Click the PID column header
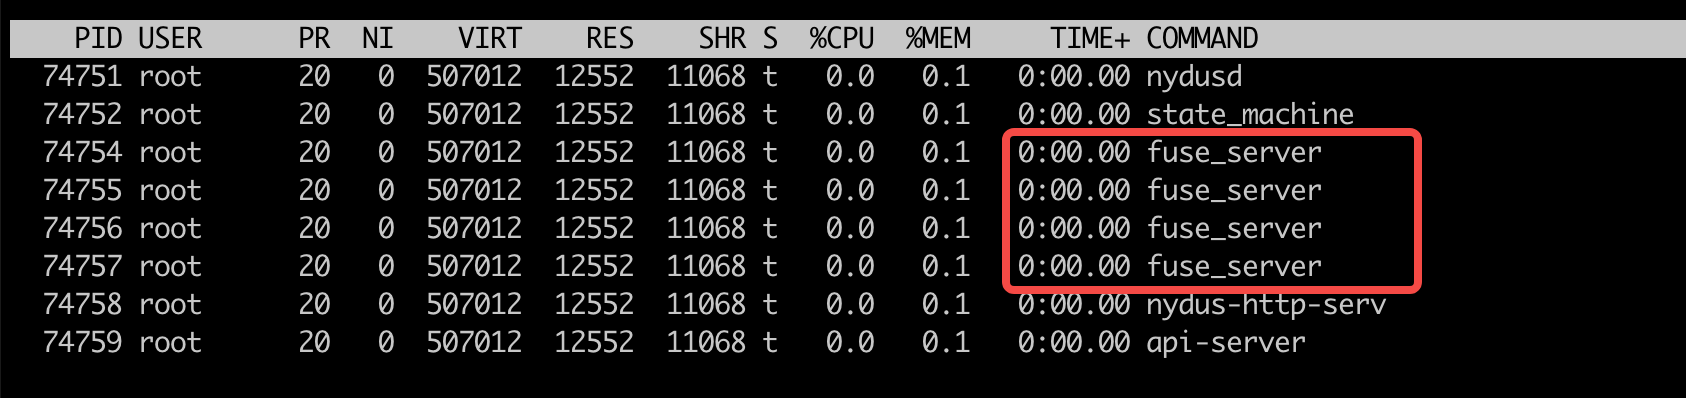Viewport: 1686px width, 398px height. tap(98, 38)
